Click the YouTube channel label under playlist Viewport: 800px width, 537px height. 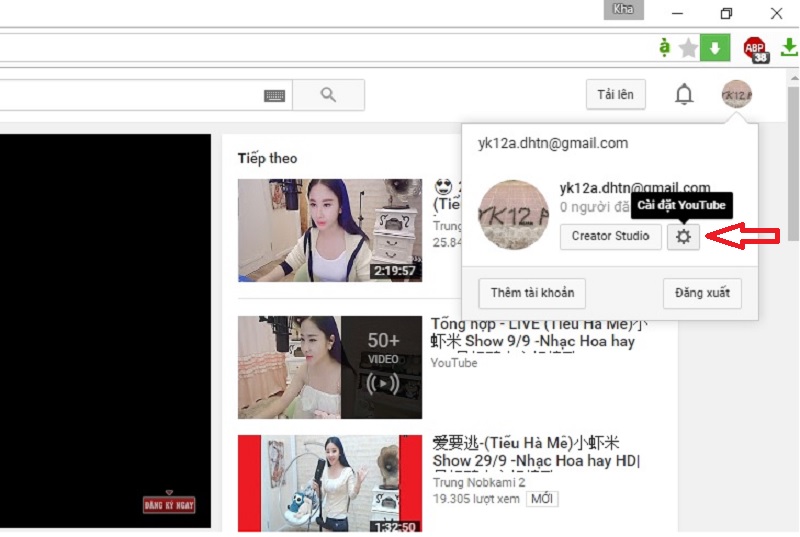[x=454, y=363]
